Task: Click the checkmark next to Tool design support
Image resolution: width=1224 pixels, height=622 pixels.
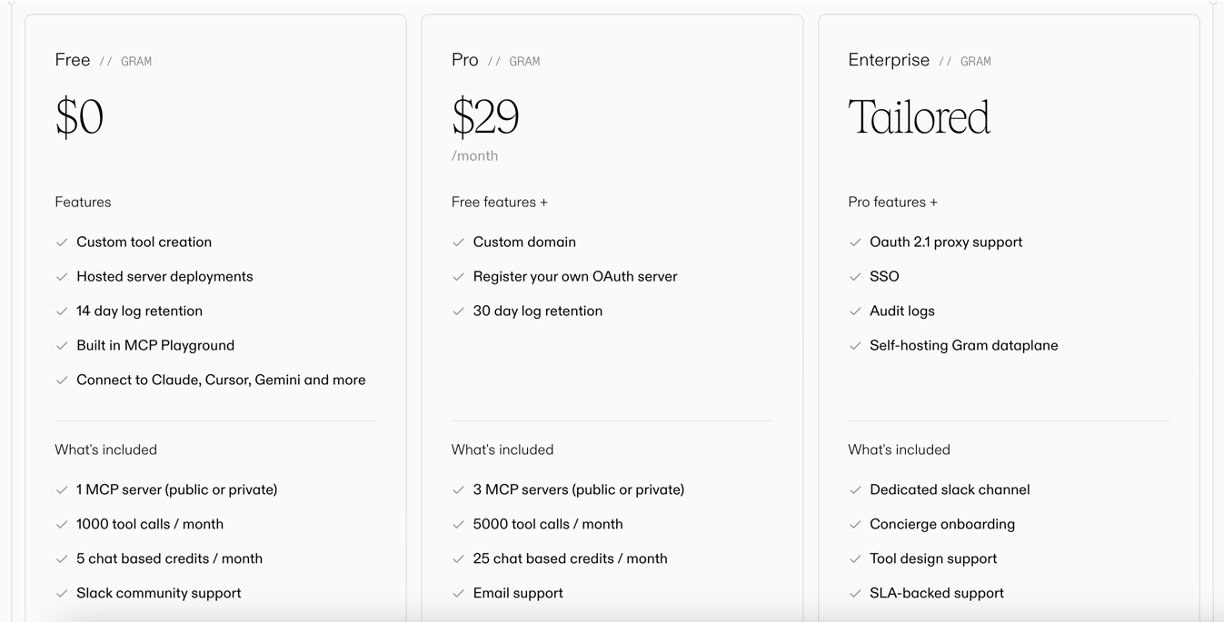Action: coord(855,559)
